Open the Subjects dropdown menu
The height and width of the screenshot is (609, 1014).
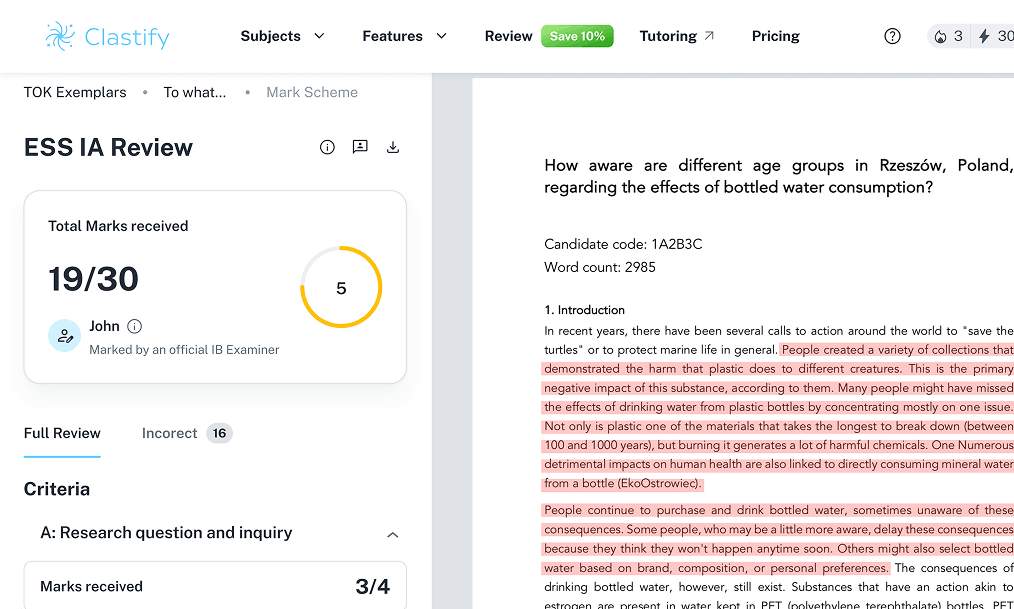pos(282,36)
